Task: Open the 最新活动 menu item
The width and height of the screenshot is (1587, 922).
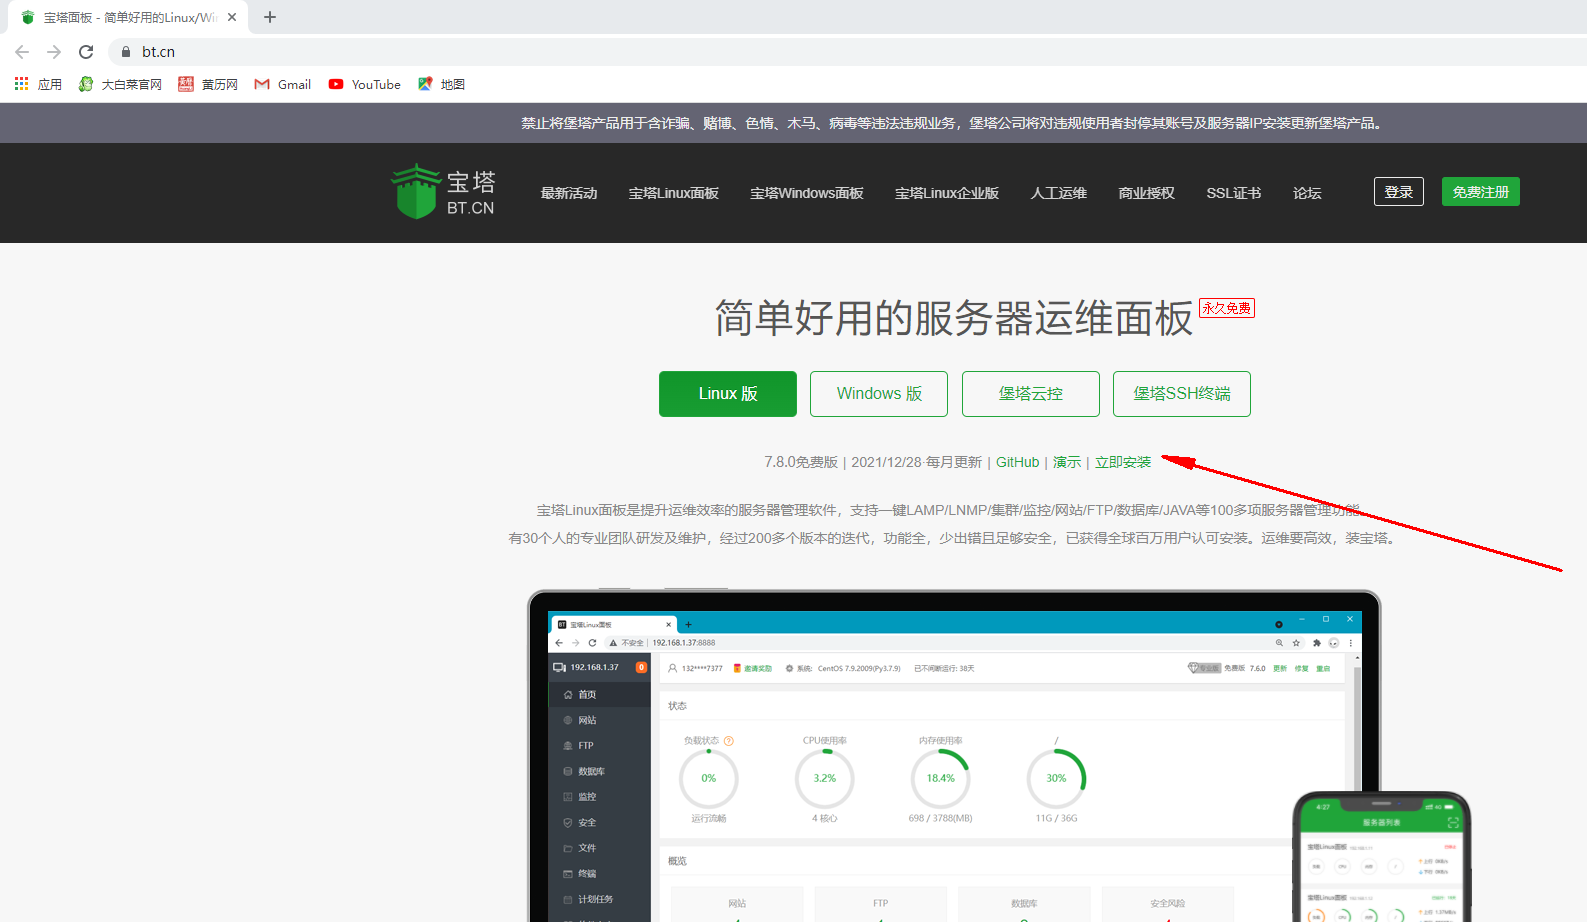Action: [x=569, y=193]
